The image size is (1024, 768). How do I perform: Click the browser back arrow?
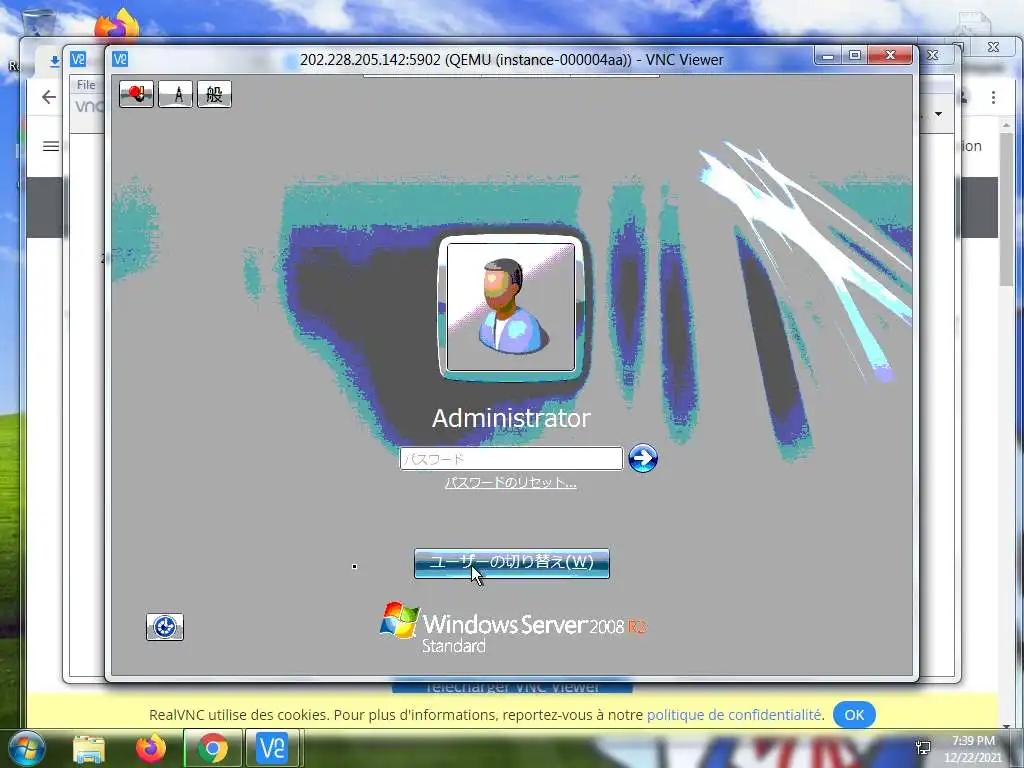pos(49,97)
